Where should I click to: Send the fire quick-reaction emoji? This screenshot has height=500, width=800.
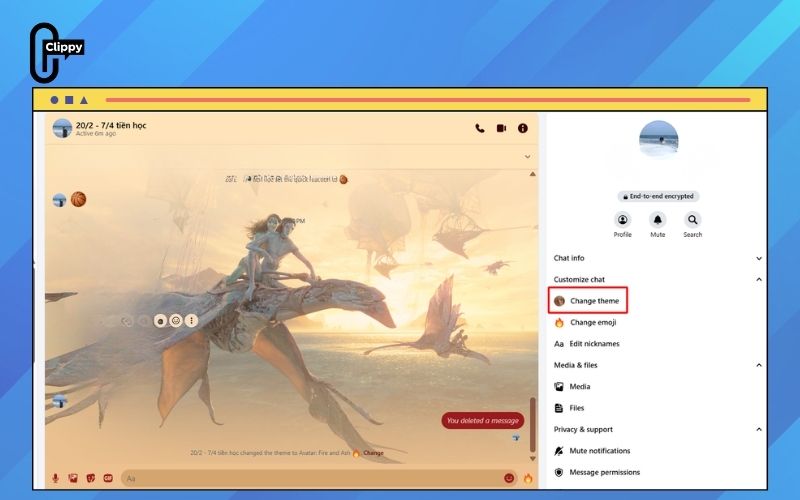tap(528, 478)
